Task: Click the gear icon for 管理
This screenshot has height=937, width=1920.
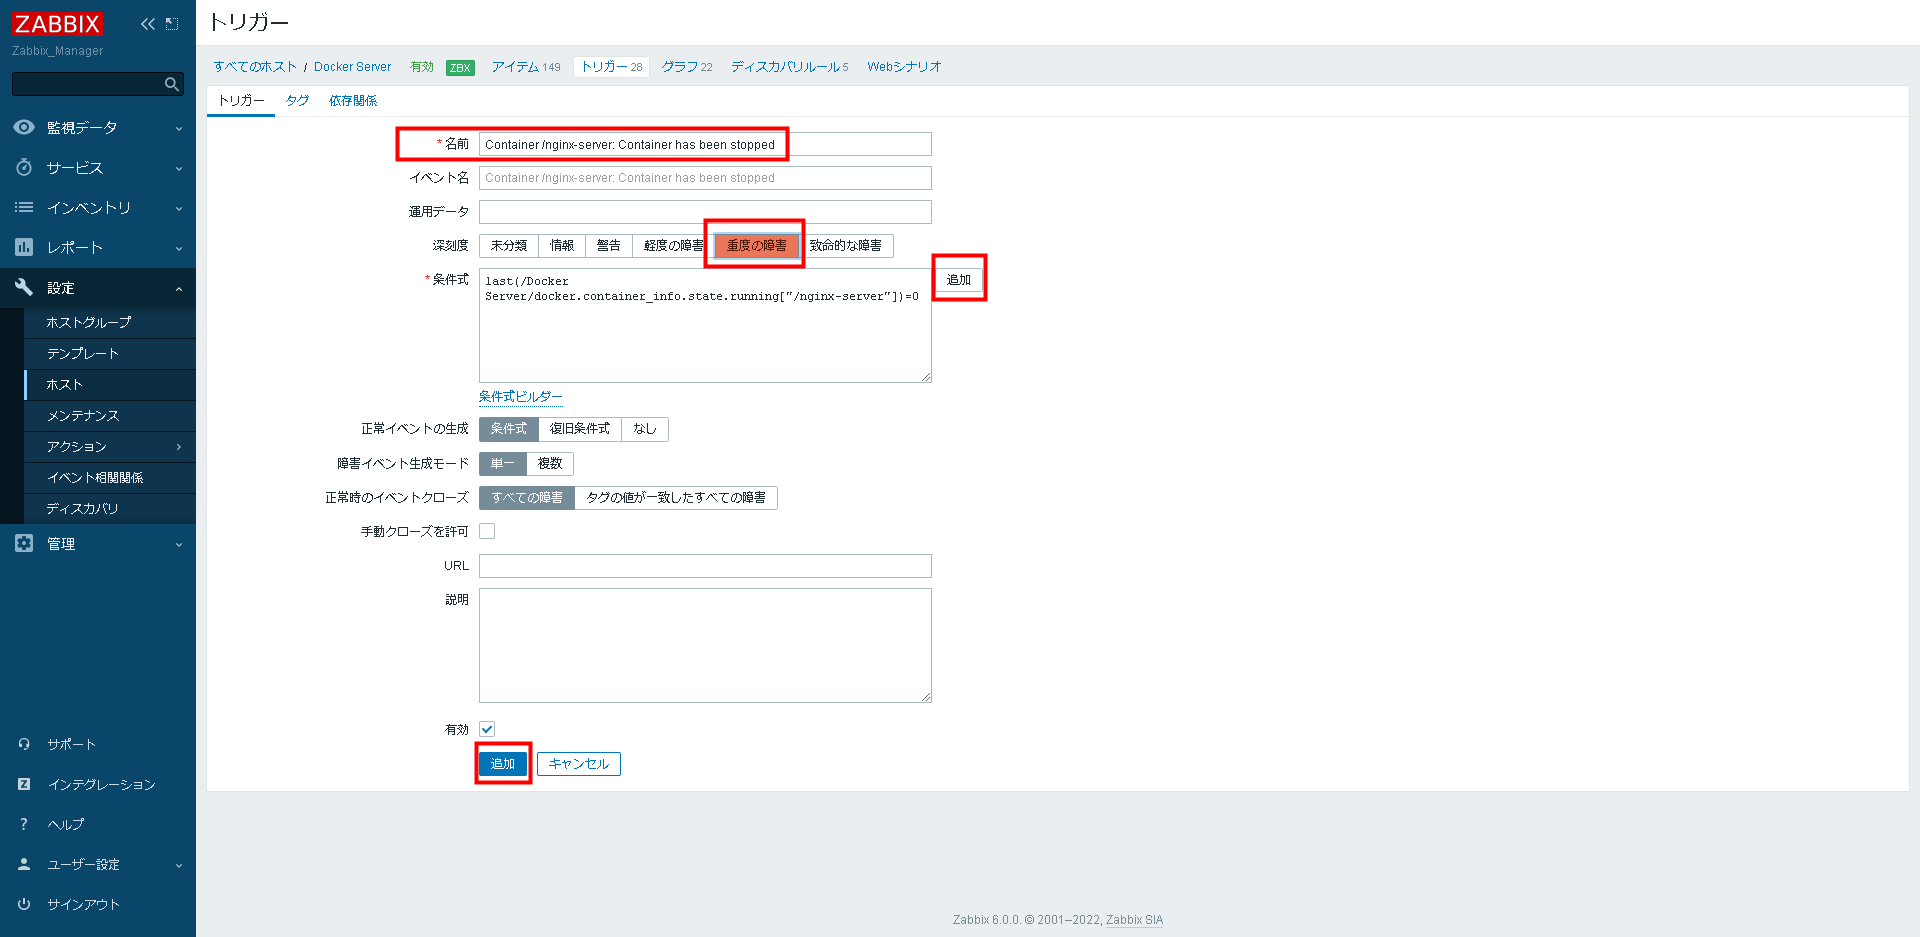Action: (x=24, y=543)
